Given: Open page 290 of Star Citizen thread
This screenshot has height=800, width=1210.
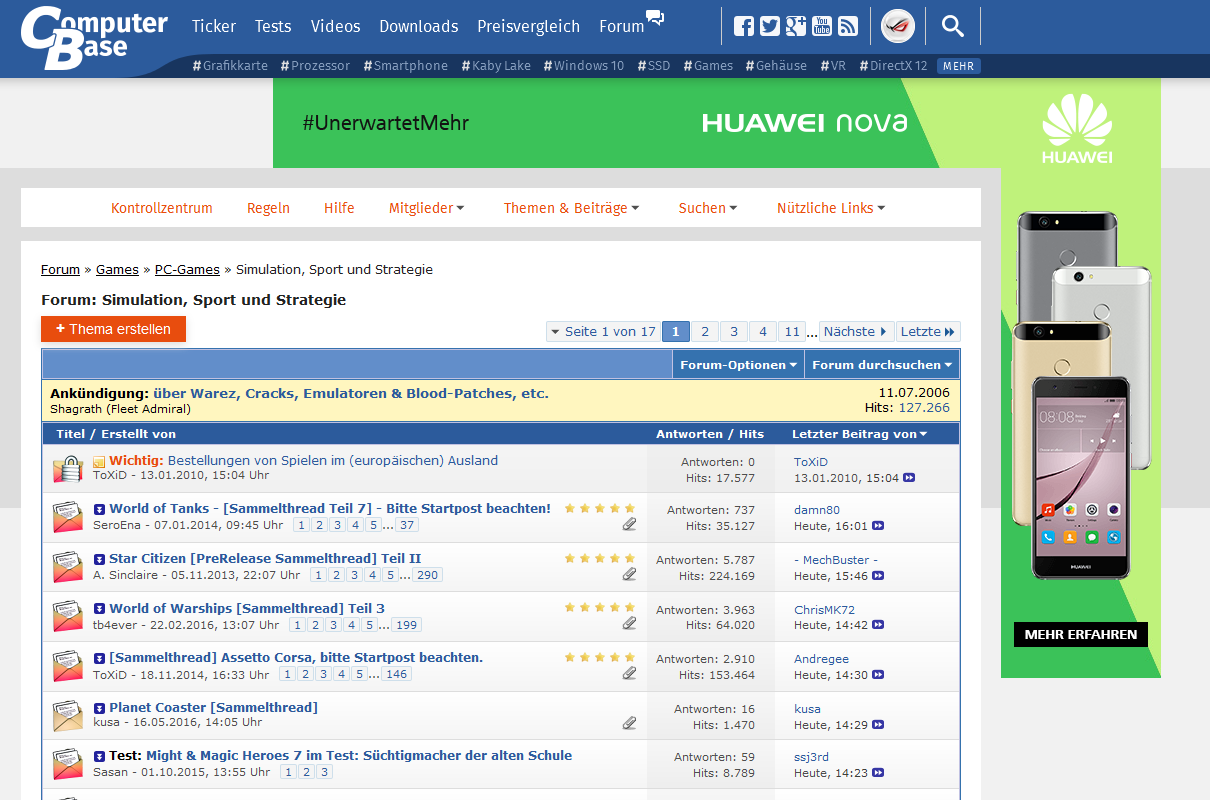Looking at the screenshot, I should (428, 575).
